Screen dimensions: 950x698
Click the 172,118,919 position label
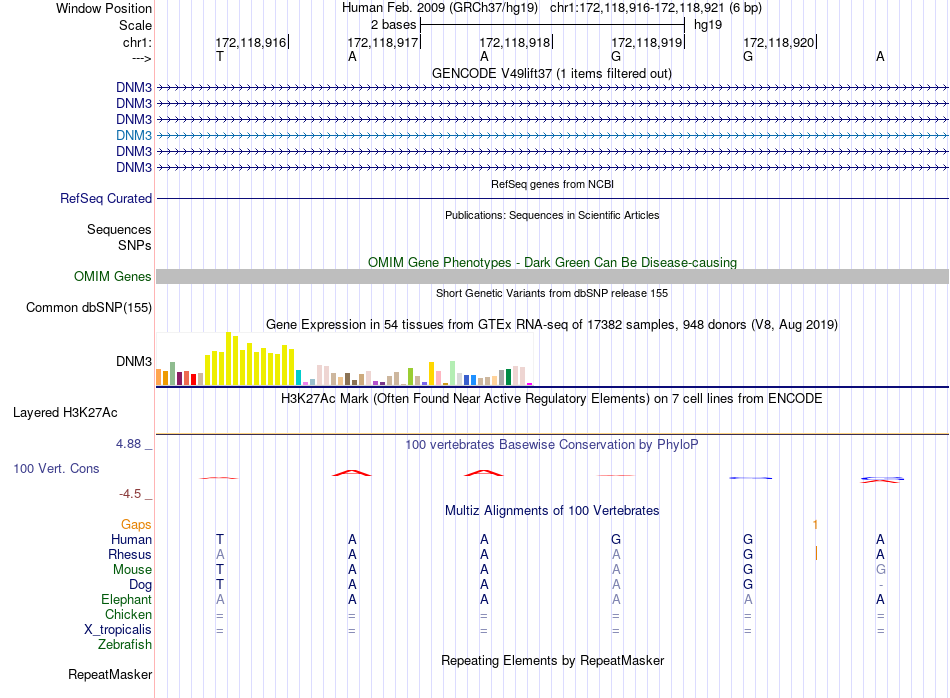[647, 42]
